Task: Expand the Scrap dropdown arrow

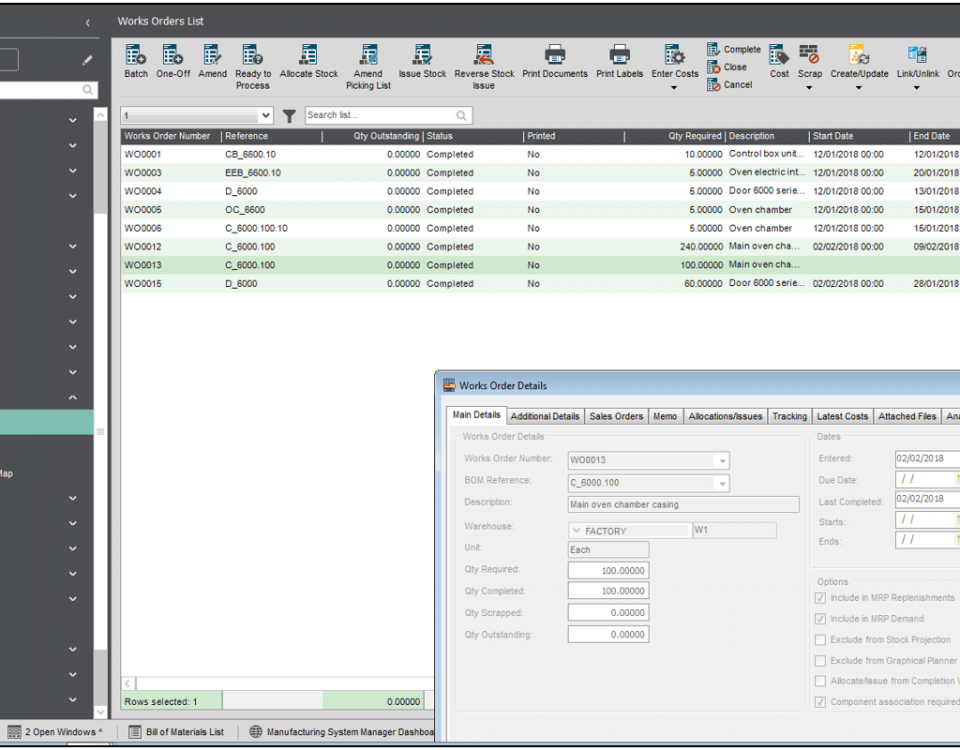Action: 809,88
